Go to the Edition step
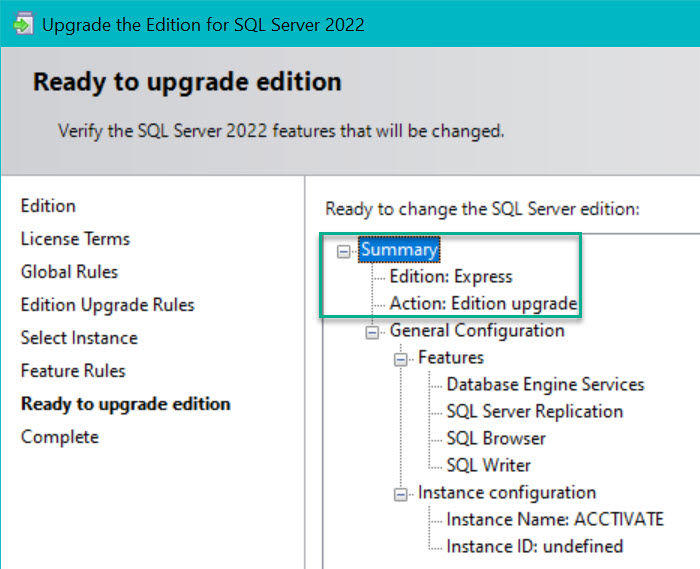 [48, 206]
